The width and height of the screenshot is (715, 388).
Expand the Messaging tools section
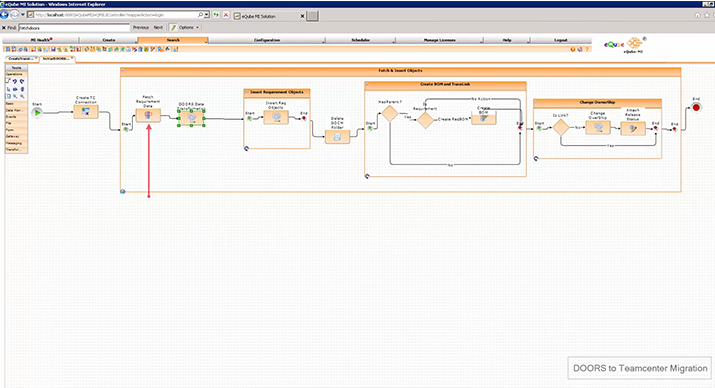pos(16,143)
